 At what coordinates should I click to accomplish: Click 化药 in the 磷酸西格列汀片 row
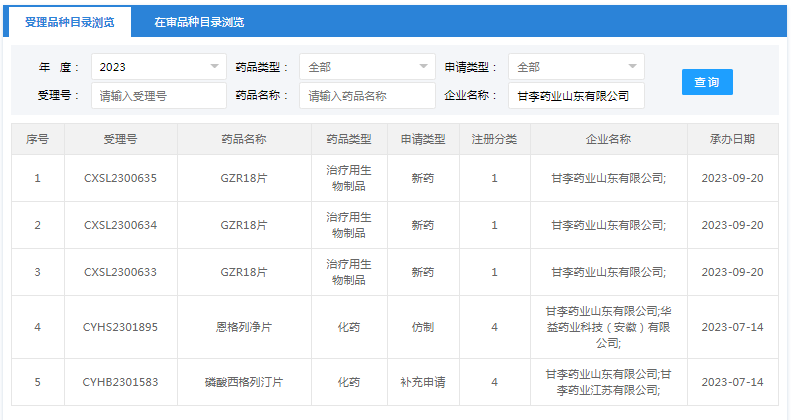(x=349, y=382)
